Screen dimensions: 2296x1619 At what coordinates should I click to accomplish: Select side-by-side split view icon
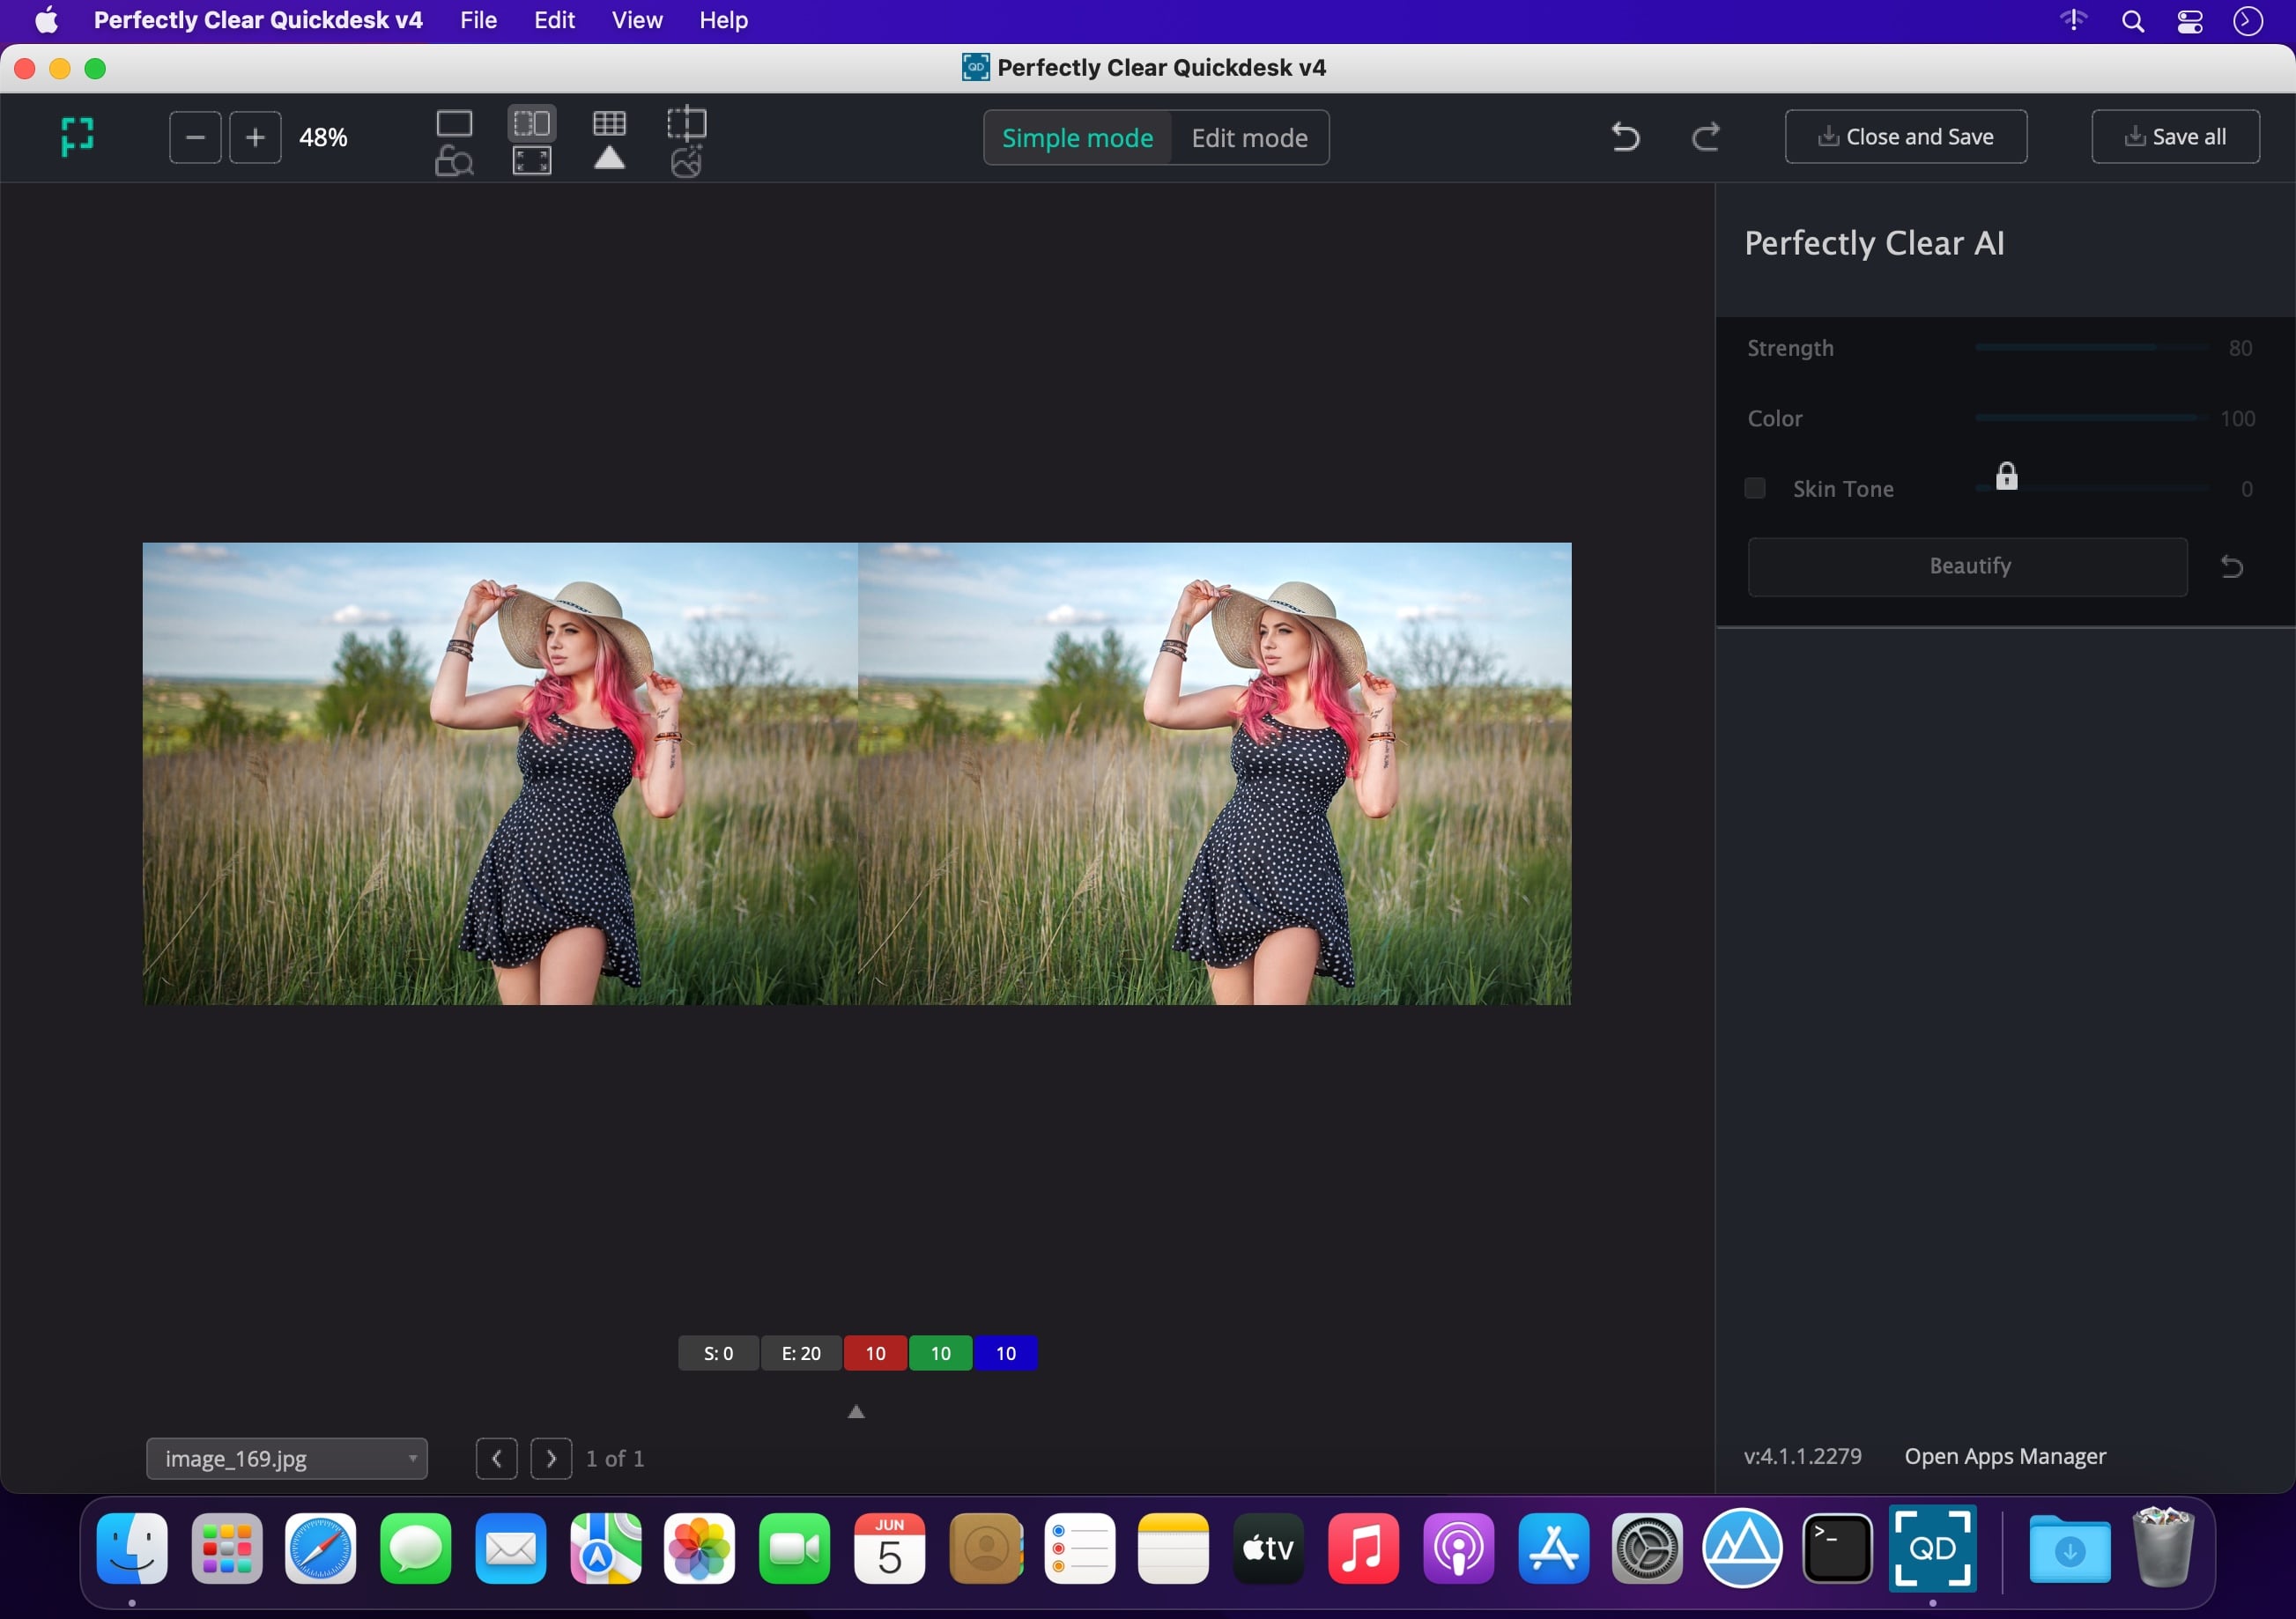(x=531, y=124)
